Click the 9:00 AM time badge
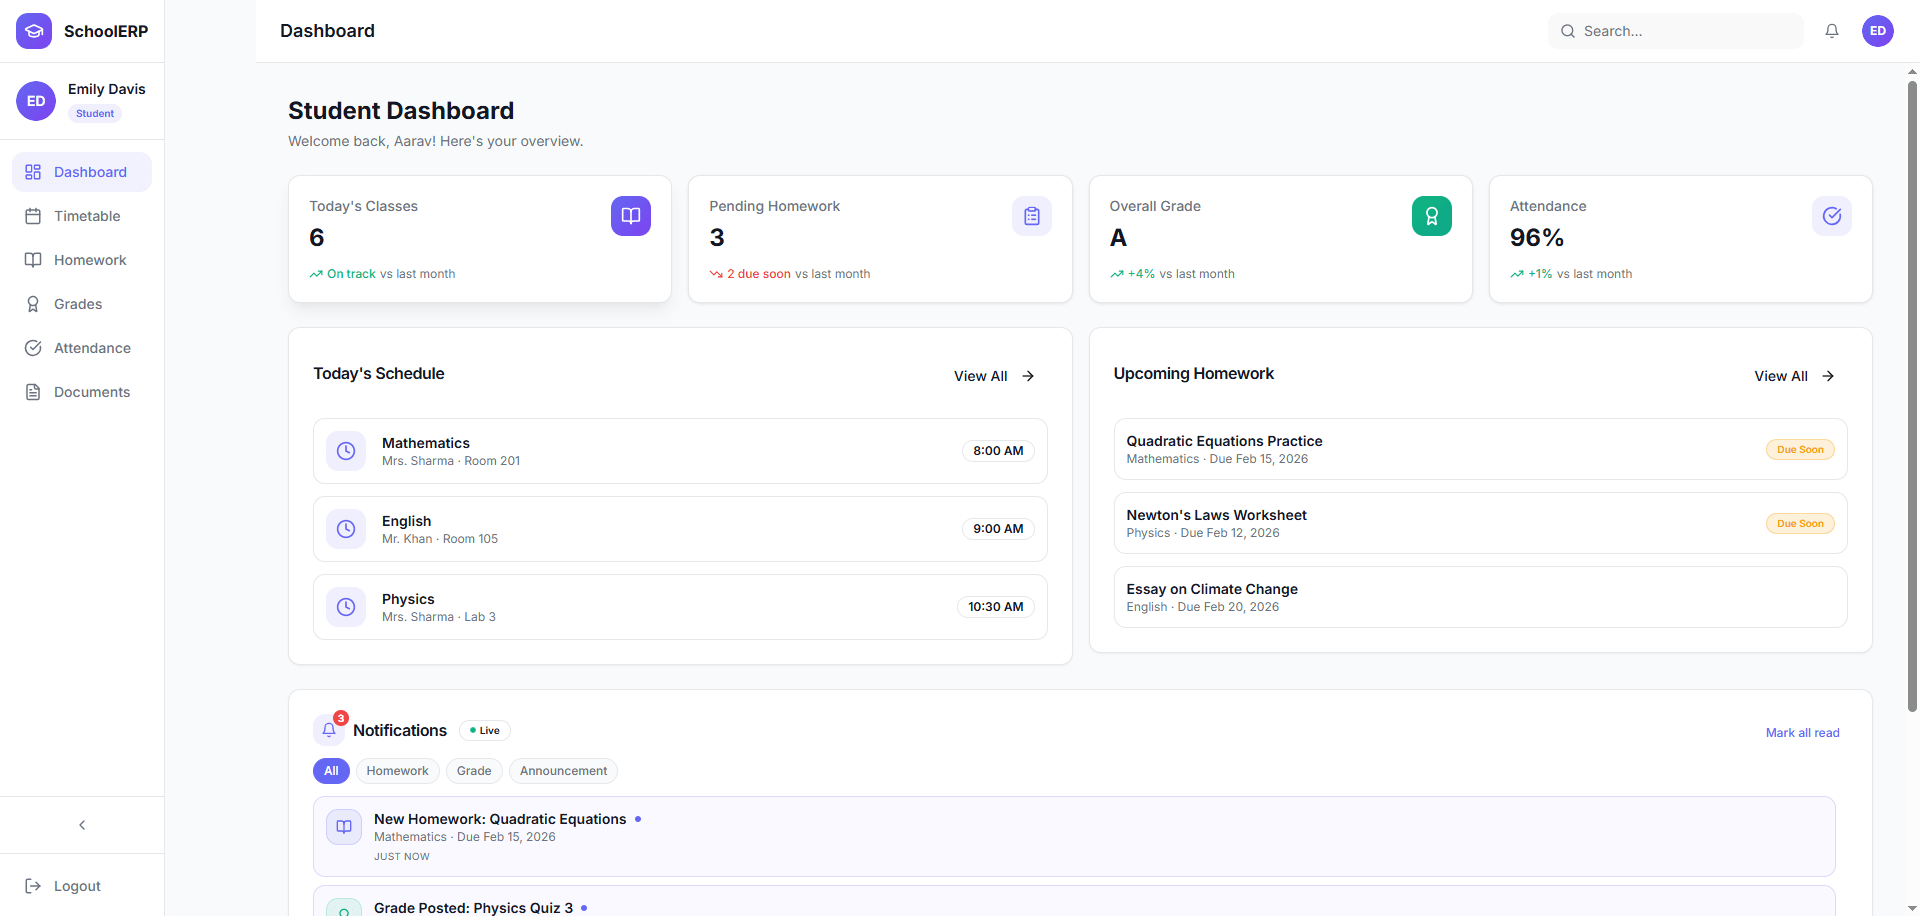This screenshot has height=916, width=1920. 998,529
